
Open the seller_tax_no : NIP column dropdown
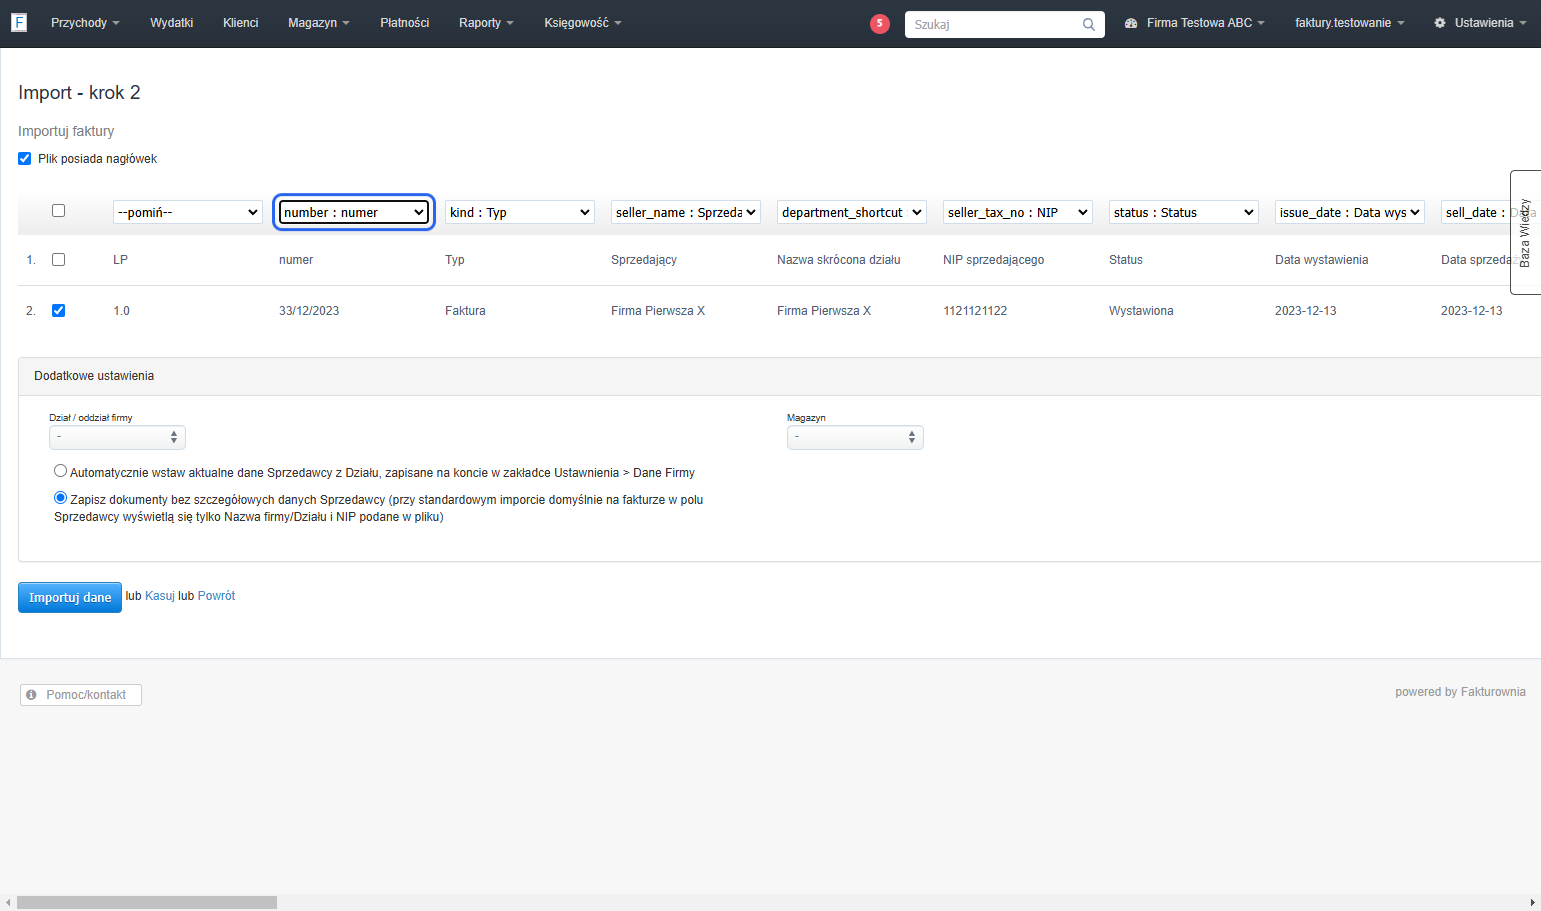click(x=1018, y=212)
